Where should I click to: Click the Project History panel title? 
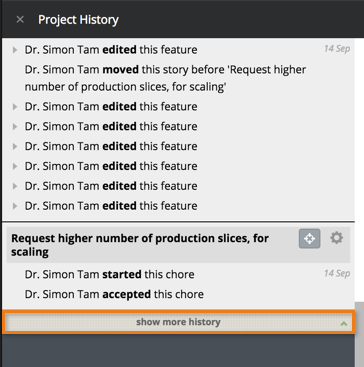[78, 20]
